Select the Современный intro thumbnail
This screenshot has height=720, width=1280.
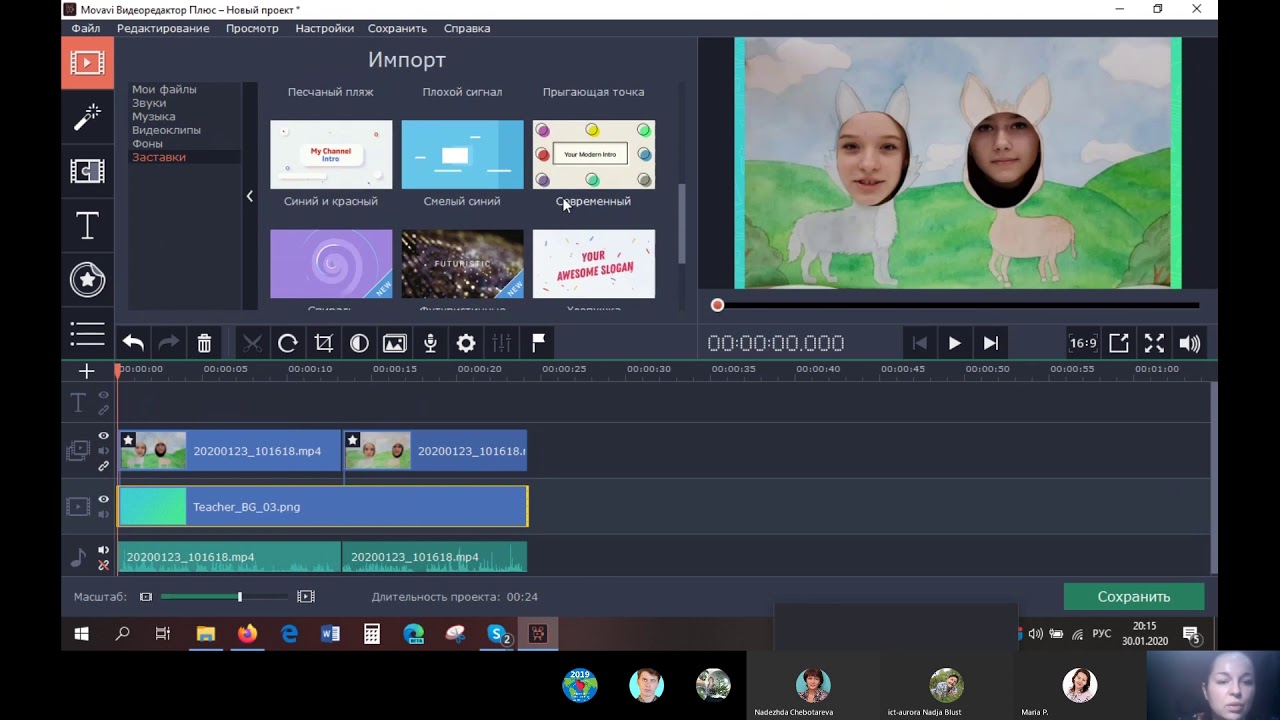pos(594,154)
